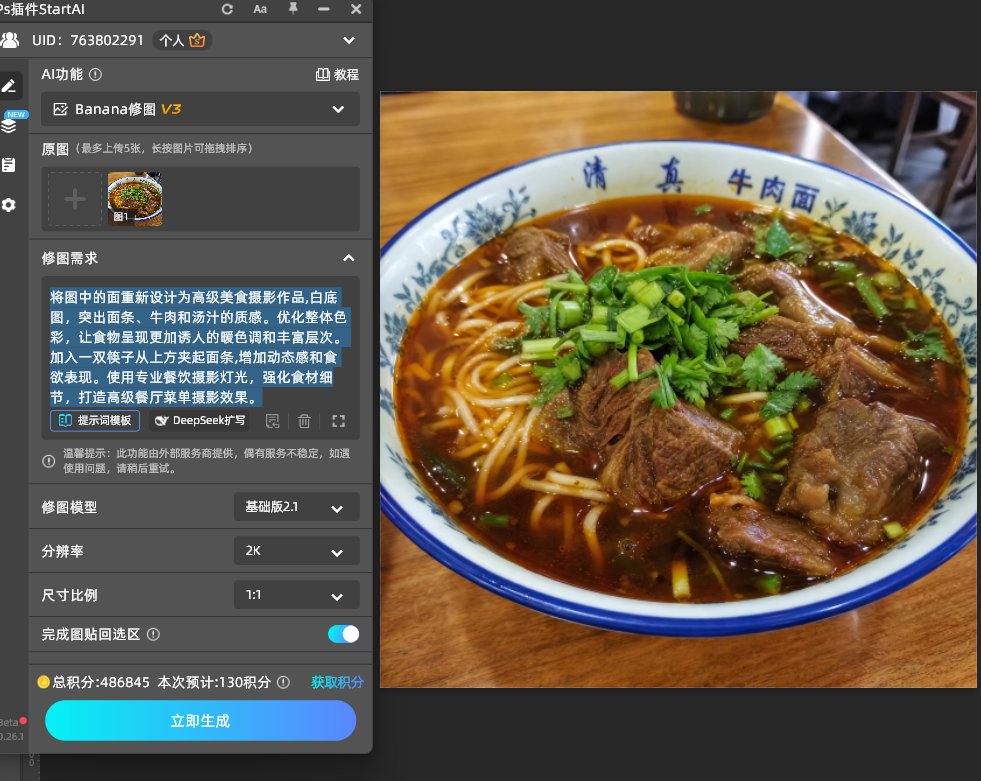981x781 pixels.
Task: Pin the StartAI panel with the pin icon
Action: point(293,9)
